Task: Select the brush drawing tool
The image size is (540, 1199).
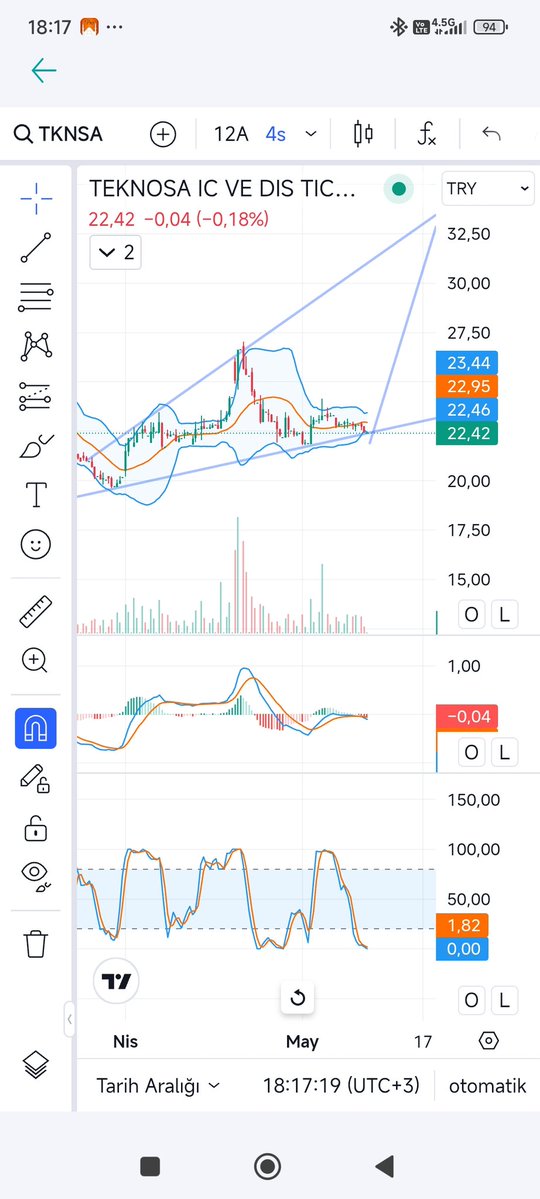Action: pyautogui.click(x=36, y=445)
